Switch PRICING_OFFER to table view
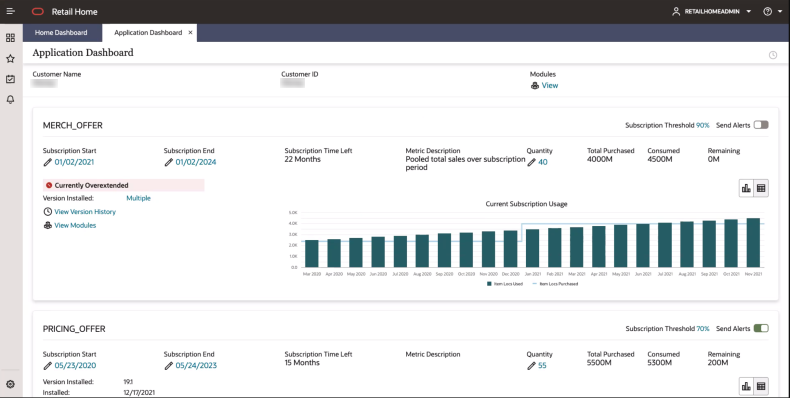790x398 pixels. [x=761, y=386]
